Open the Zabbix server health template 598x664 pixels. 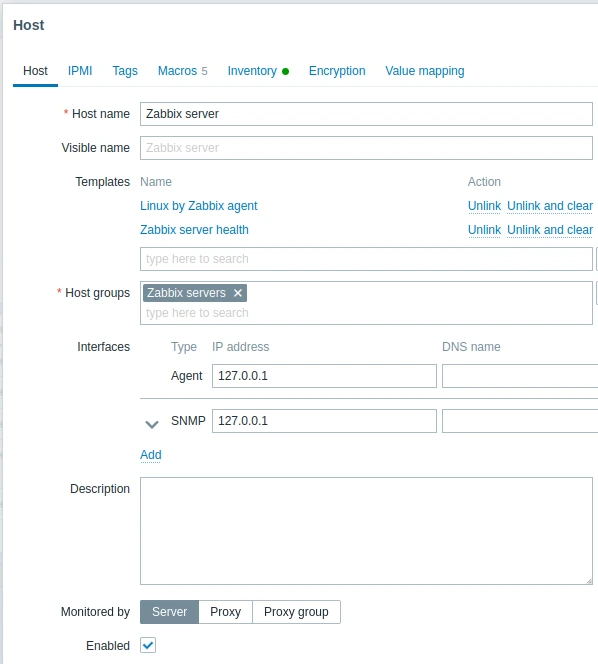(194, 230)
